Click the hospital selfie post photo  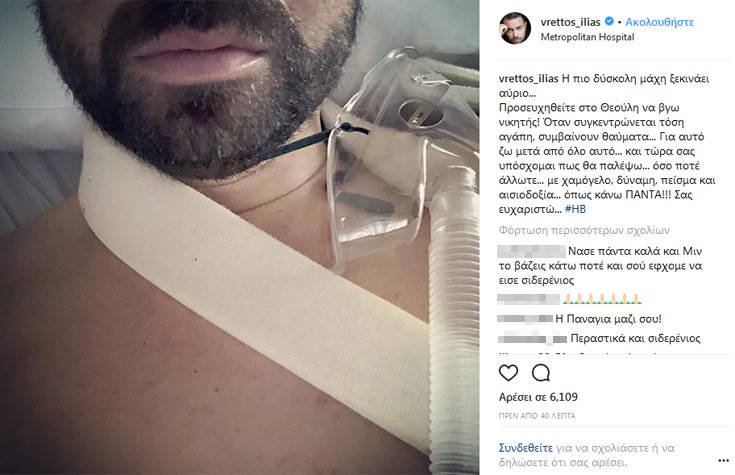tap(240, 237)
